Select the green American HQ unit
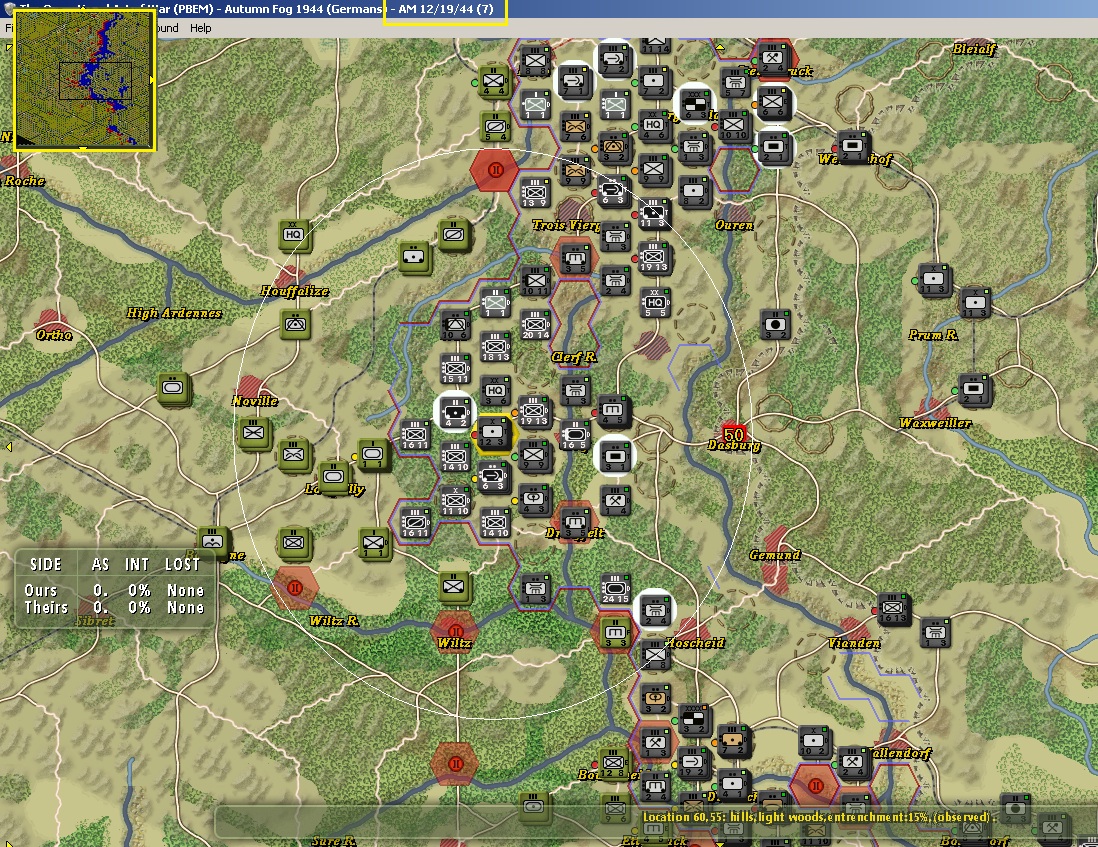 [294, 236]
